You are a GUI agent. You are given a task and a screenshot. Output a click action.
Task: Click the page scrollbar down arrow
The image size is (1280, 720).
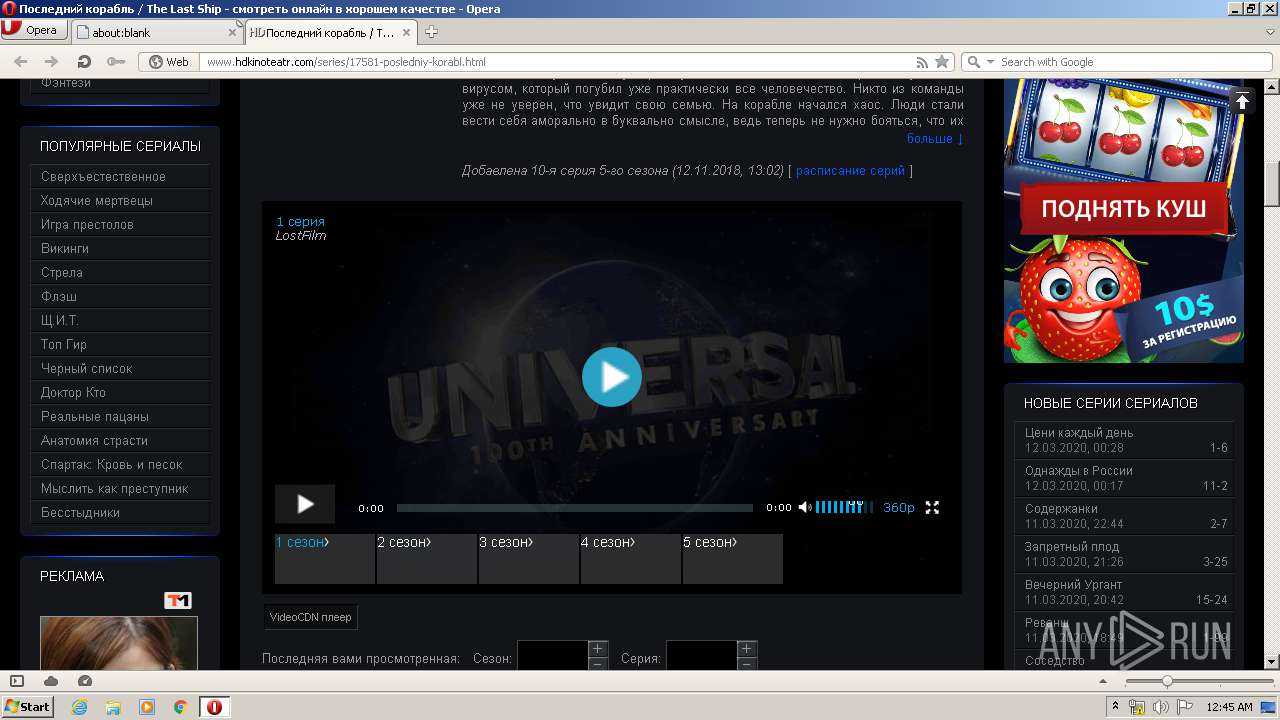tap(1272, 661)
